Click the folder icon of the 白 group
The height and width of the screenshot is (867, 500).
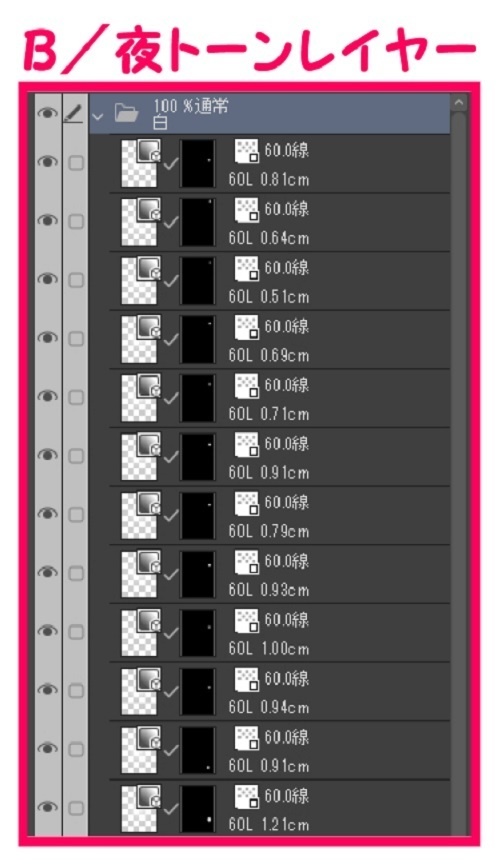click(127, 114)
